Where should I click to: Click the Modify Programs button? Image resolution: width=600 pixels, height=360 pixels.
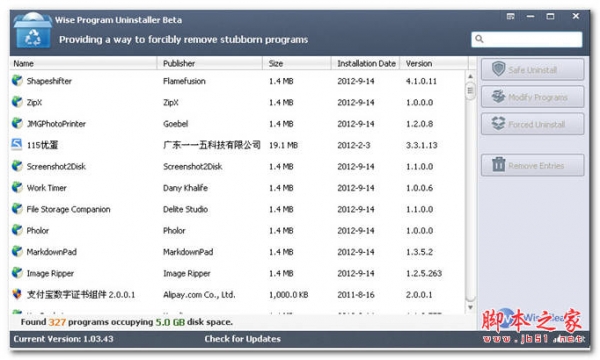coord(532,97)
